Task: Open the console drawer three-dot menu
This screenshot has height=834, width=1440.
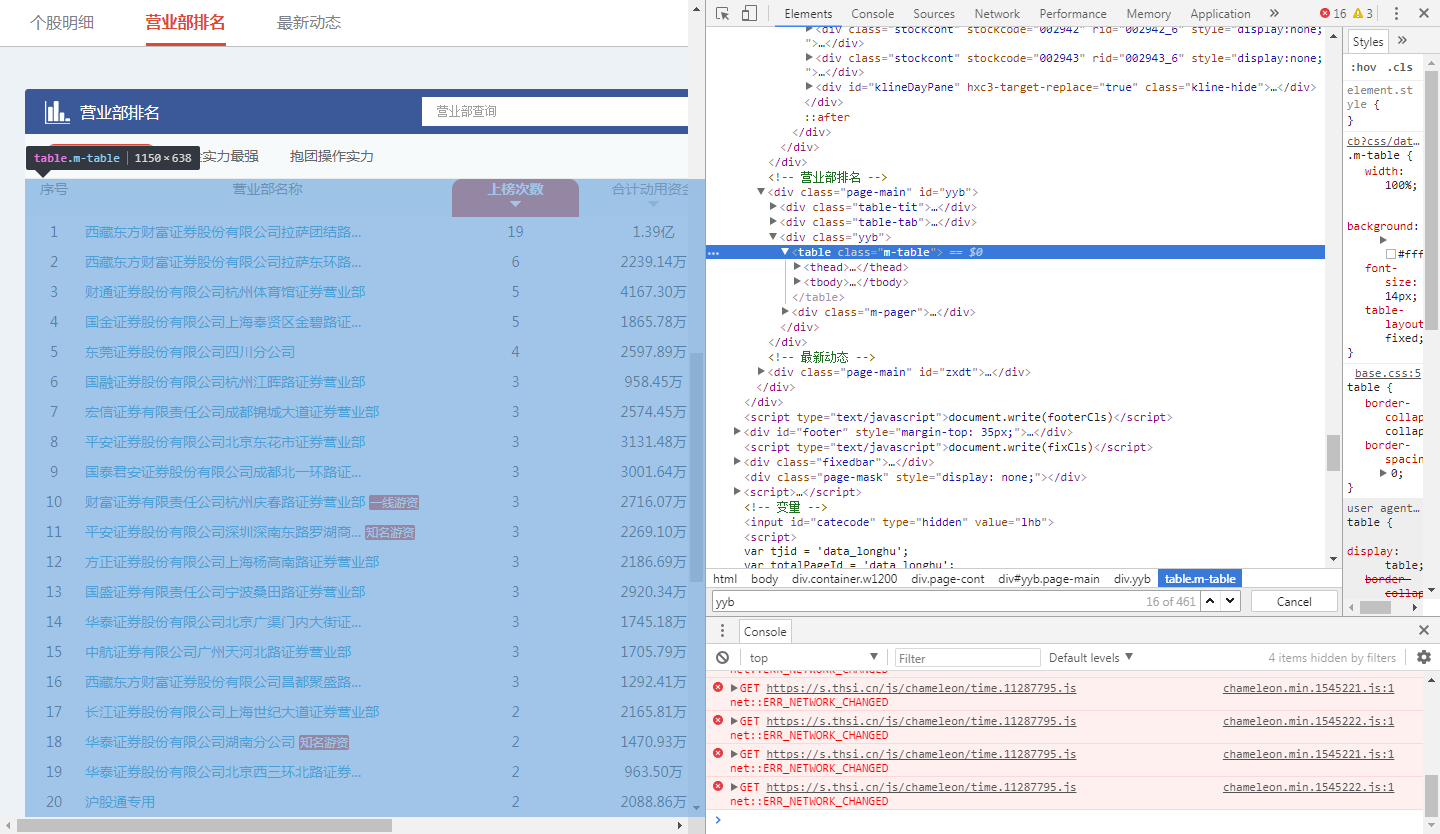Action: [724, 630]
